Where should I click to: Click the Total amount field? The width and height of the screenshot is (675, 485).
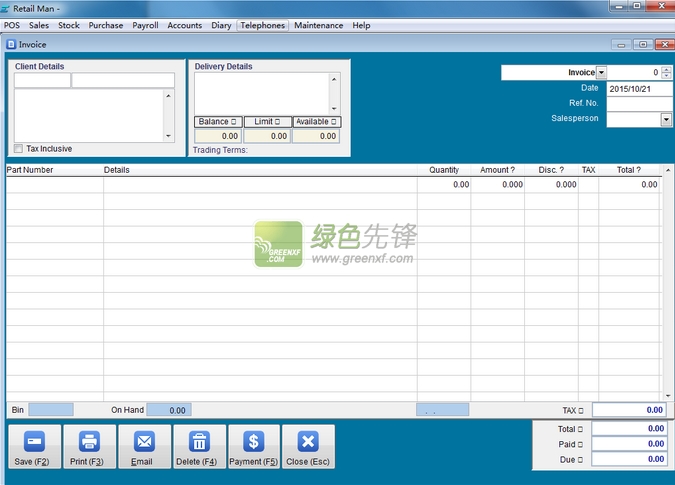629,429
